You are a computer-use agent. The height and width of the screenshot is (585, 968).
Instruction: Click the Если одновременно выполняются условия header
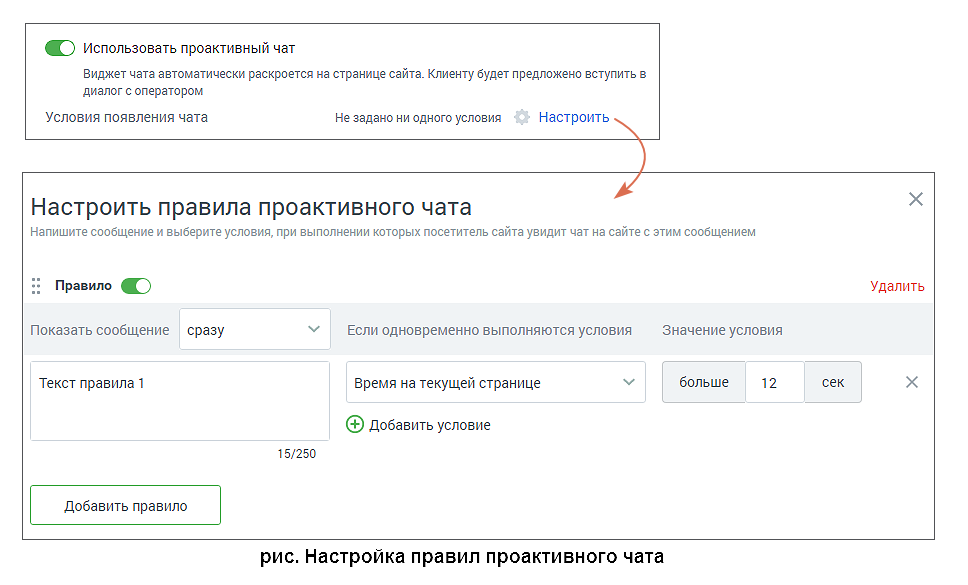(x=489, y=330)
